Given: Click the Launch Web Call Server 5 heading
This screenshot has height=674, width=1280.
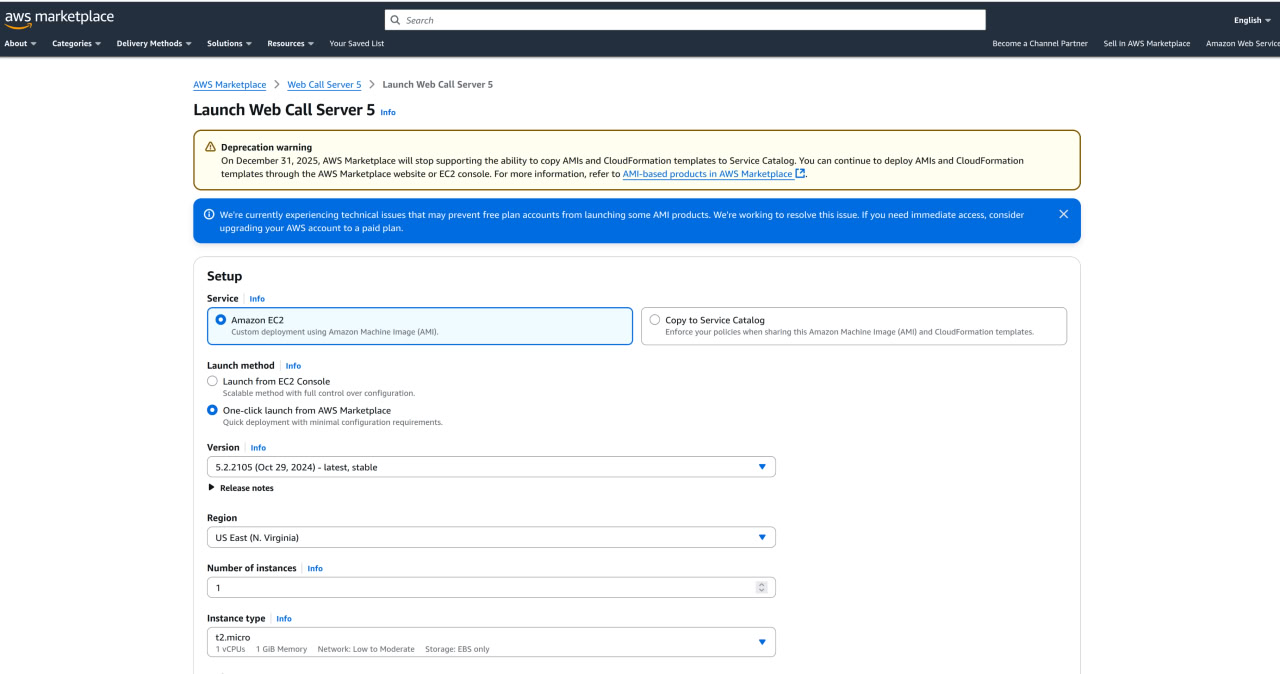Looking at the screenshot, I should (284, 110).
